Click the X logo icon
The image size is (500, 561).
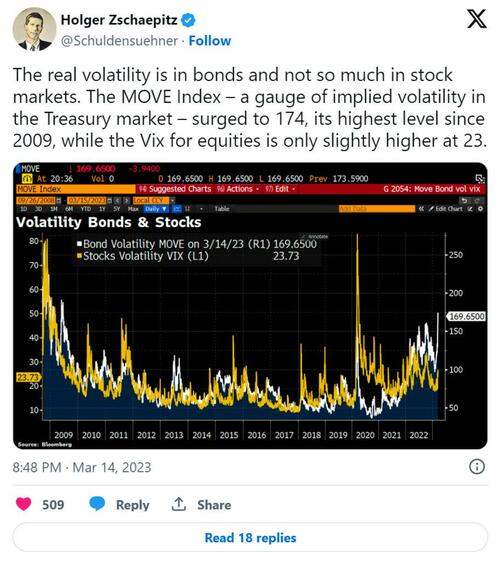pos(476,19)
